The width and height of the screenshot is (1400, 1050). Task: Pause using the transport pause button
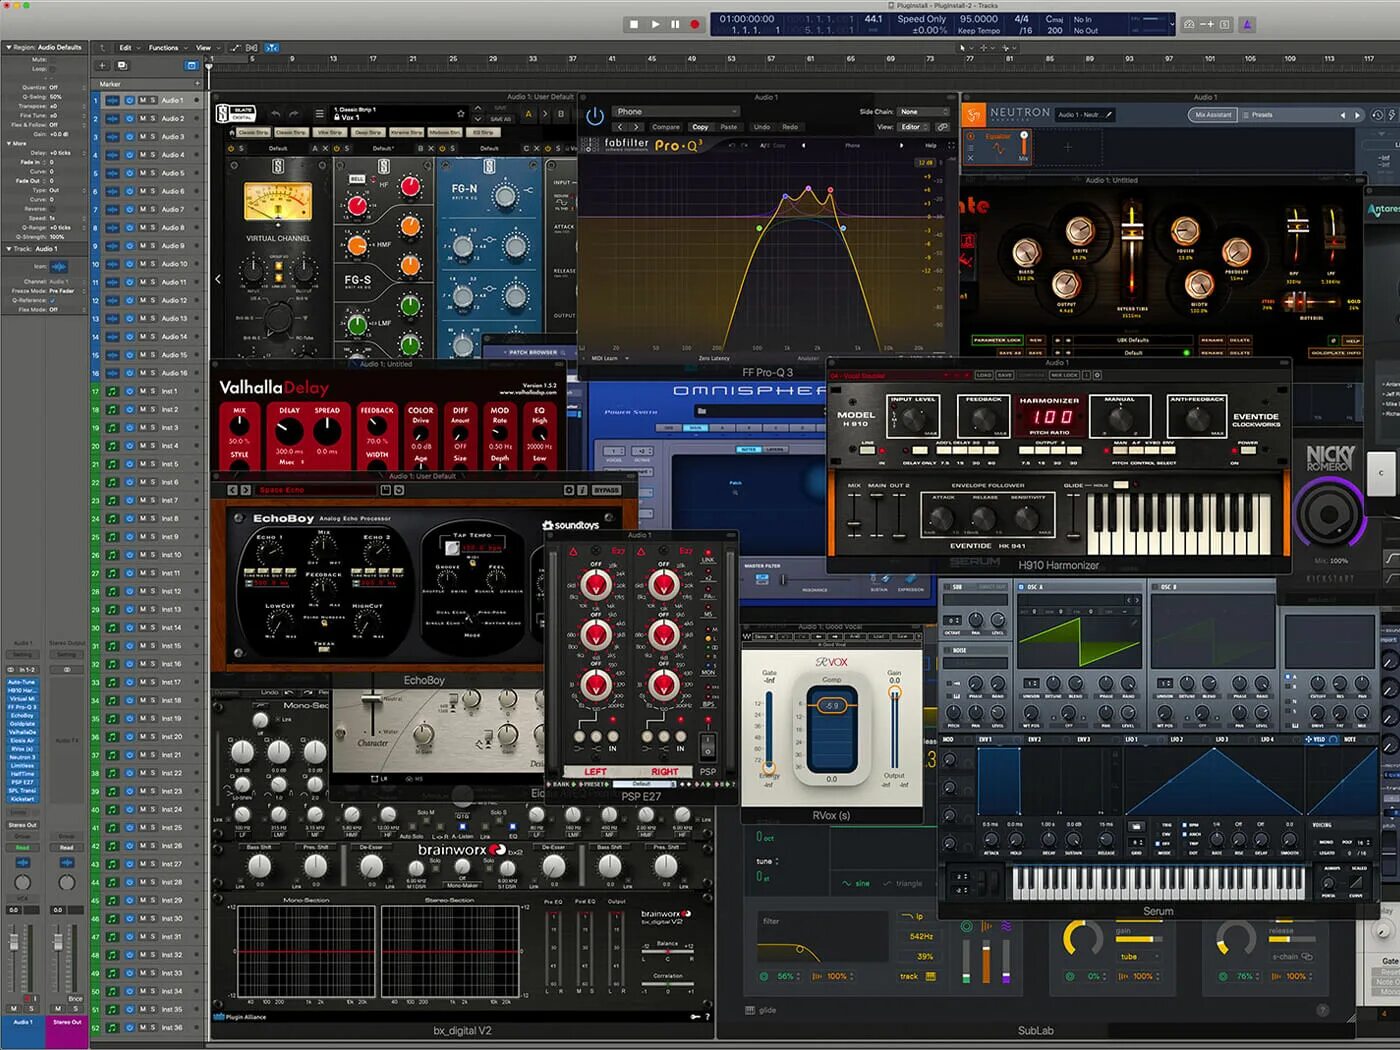click(x=675, y=24)
